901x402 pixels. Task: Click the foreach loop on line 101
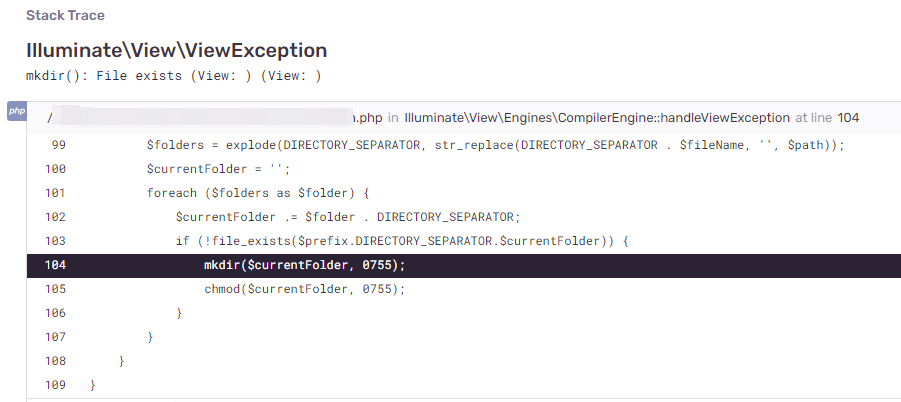(x=258, y=193)
